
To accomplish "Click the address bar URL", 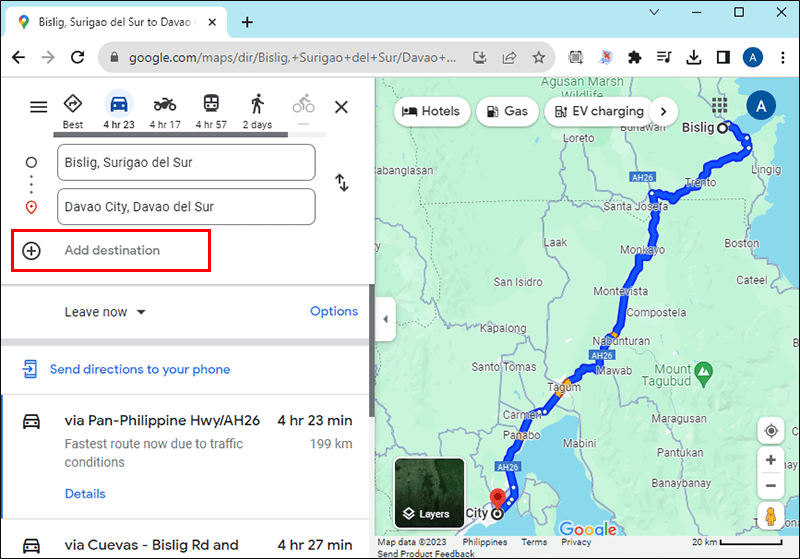I will tap(292, 58).
